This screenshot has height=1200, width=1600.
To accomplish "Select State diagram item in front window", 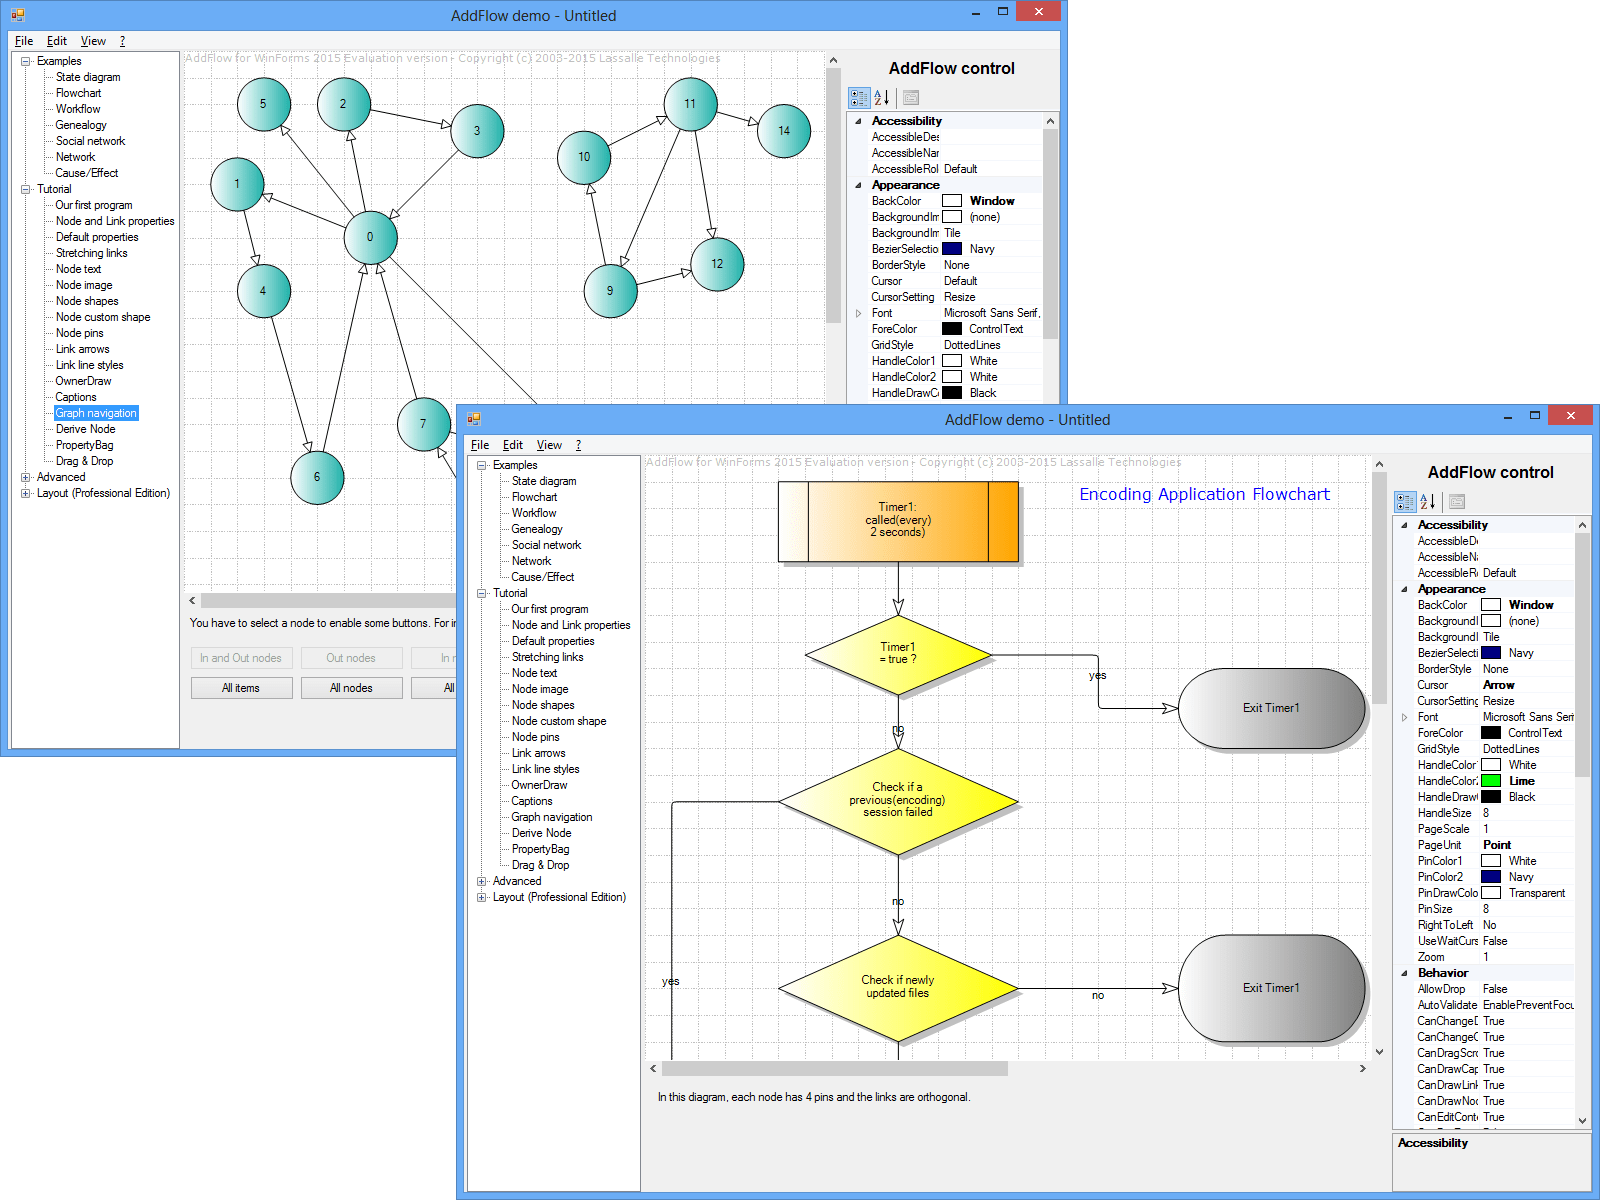I will point(544,481).
